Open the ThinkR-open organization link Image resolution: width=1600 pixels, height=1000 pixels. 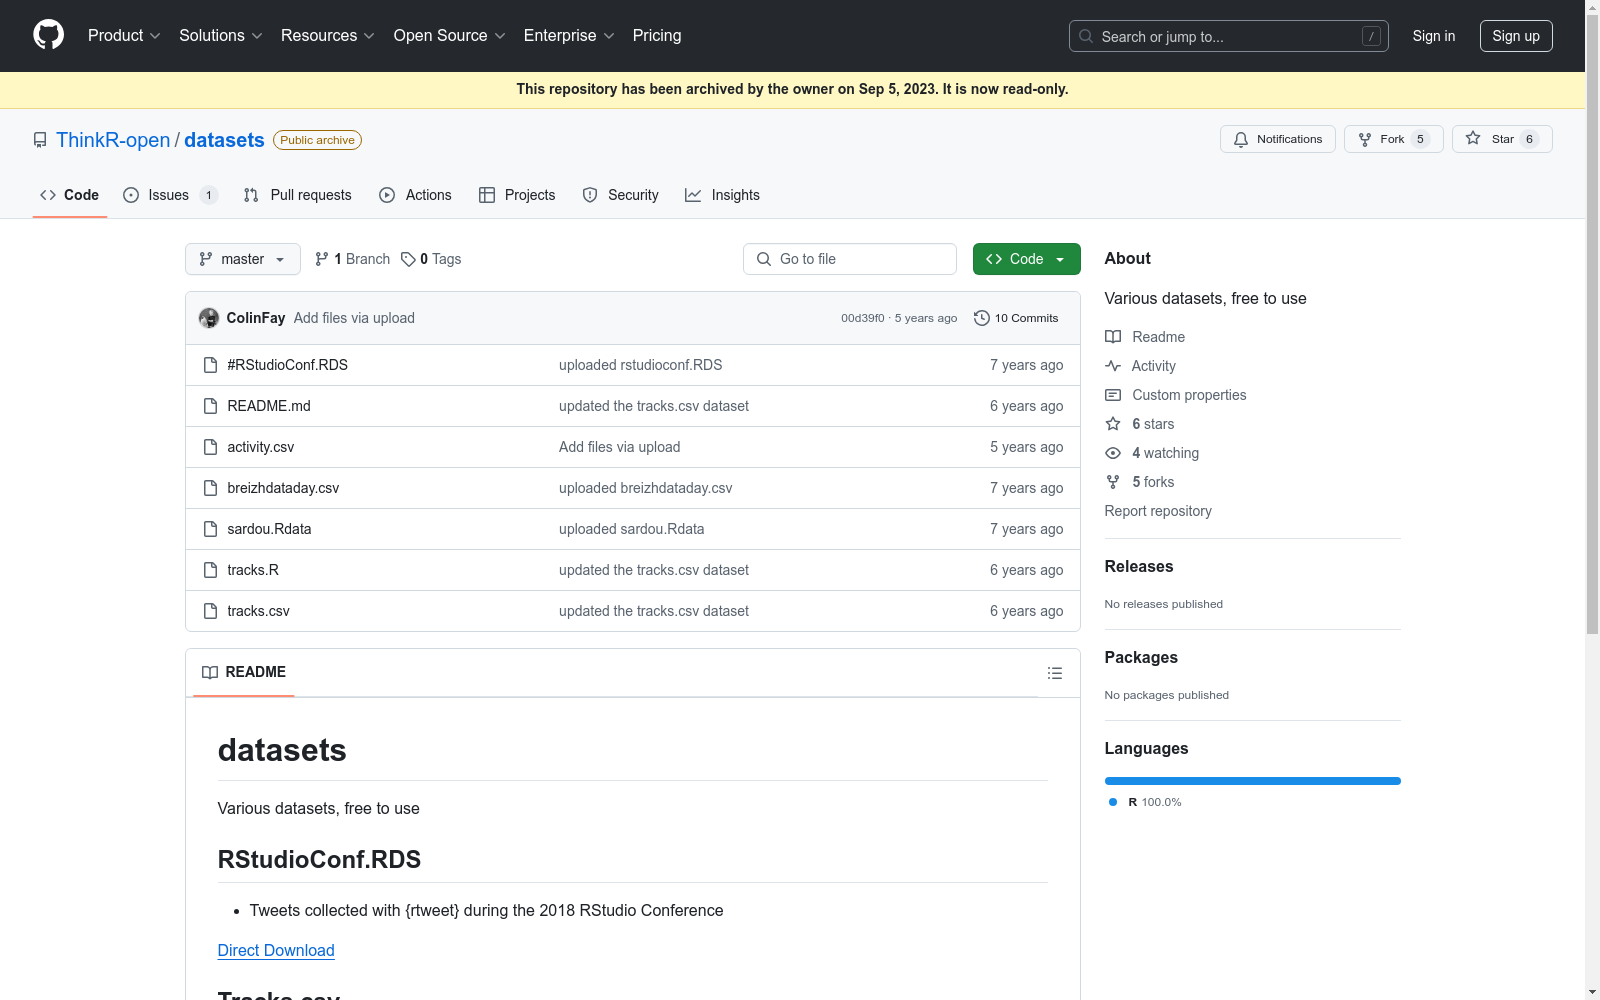(113, 140)
